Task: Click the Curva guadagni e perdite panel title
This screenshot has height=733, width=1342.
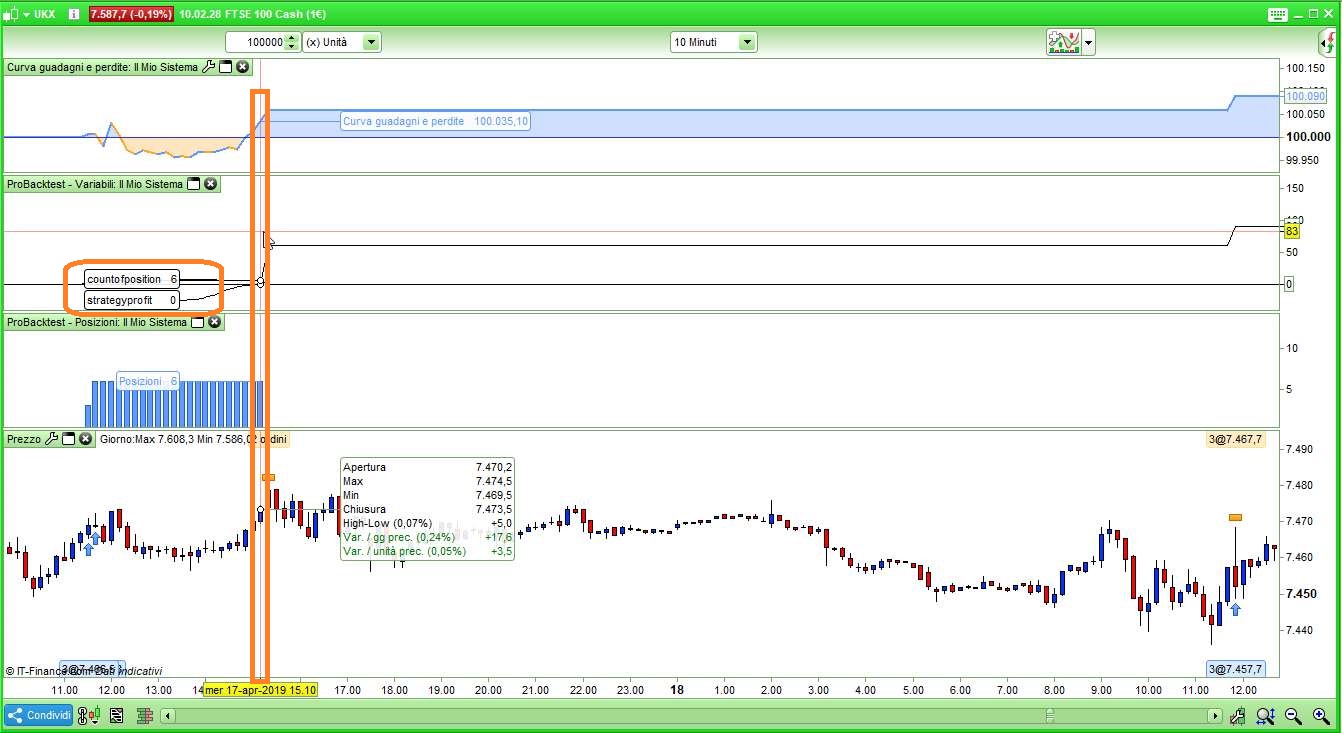Action: pyautogui.click(x=102, y=67)
